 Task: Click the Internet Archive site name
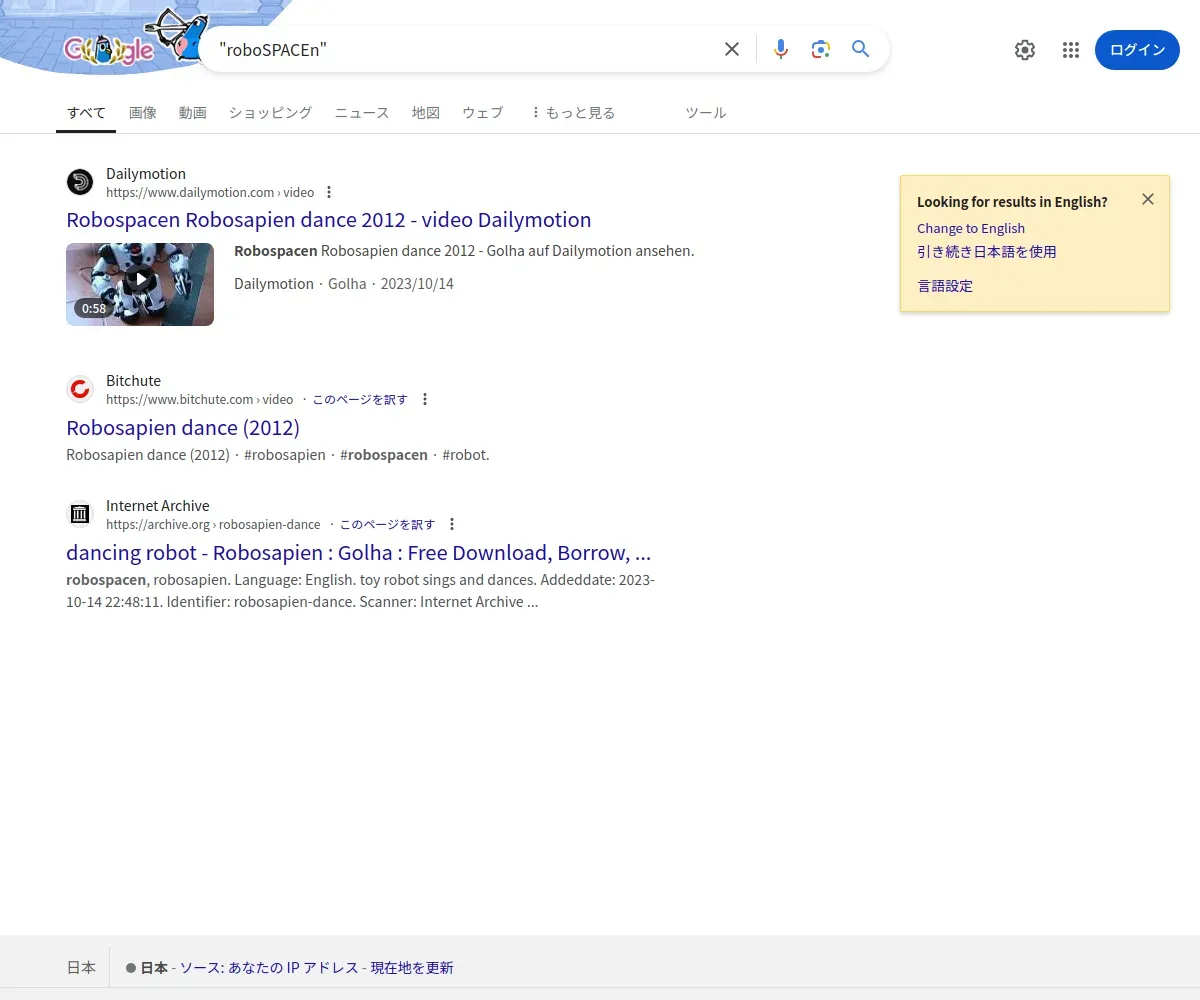pos(158,506)
